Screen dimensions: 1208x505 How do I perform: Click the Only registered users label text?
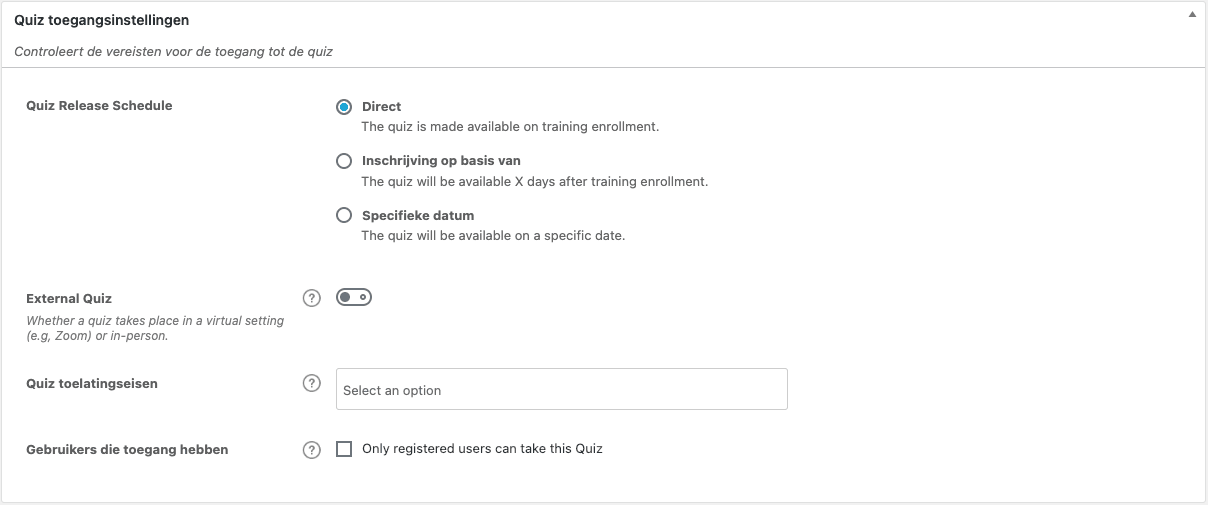[482, 449]
